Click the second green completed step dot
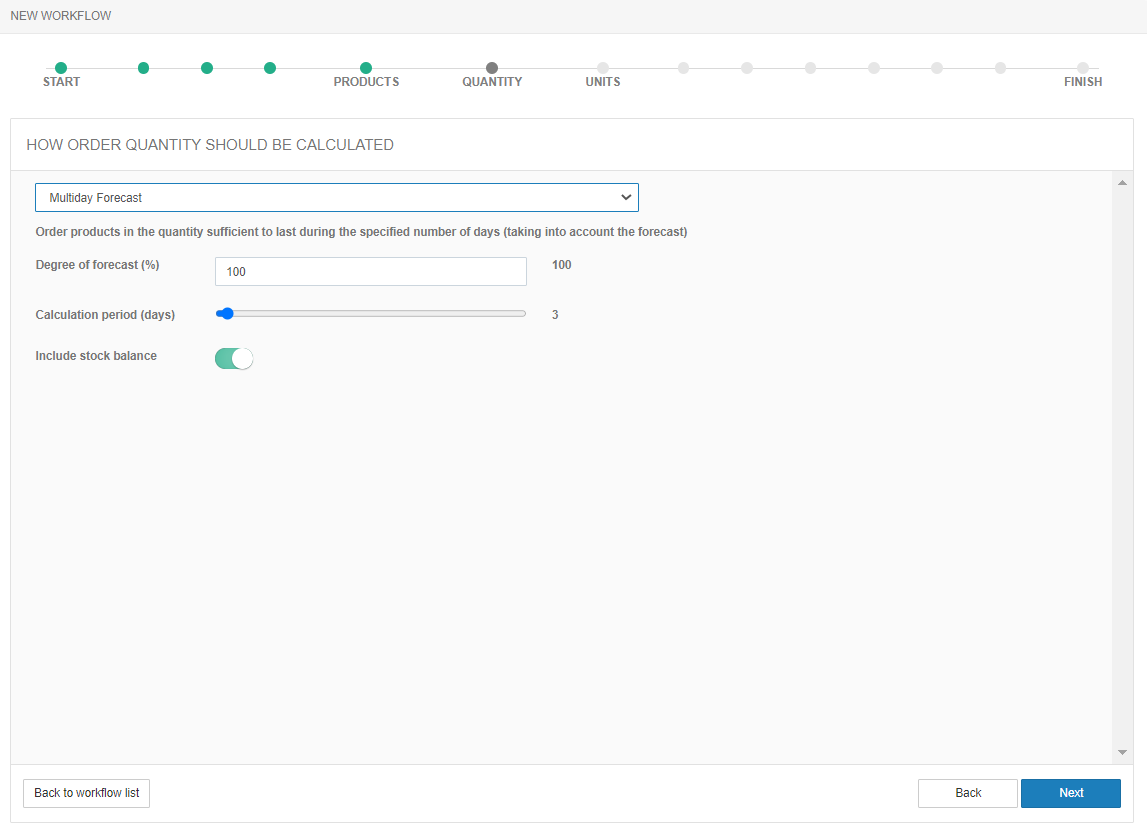The width and height of the screenshot is (1147, 834). click(x=144, y=68)
